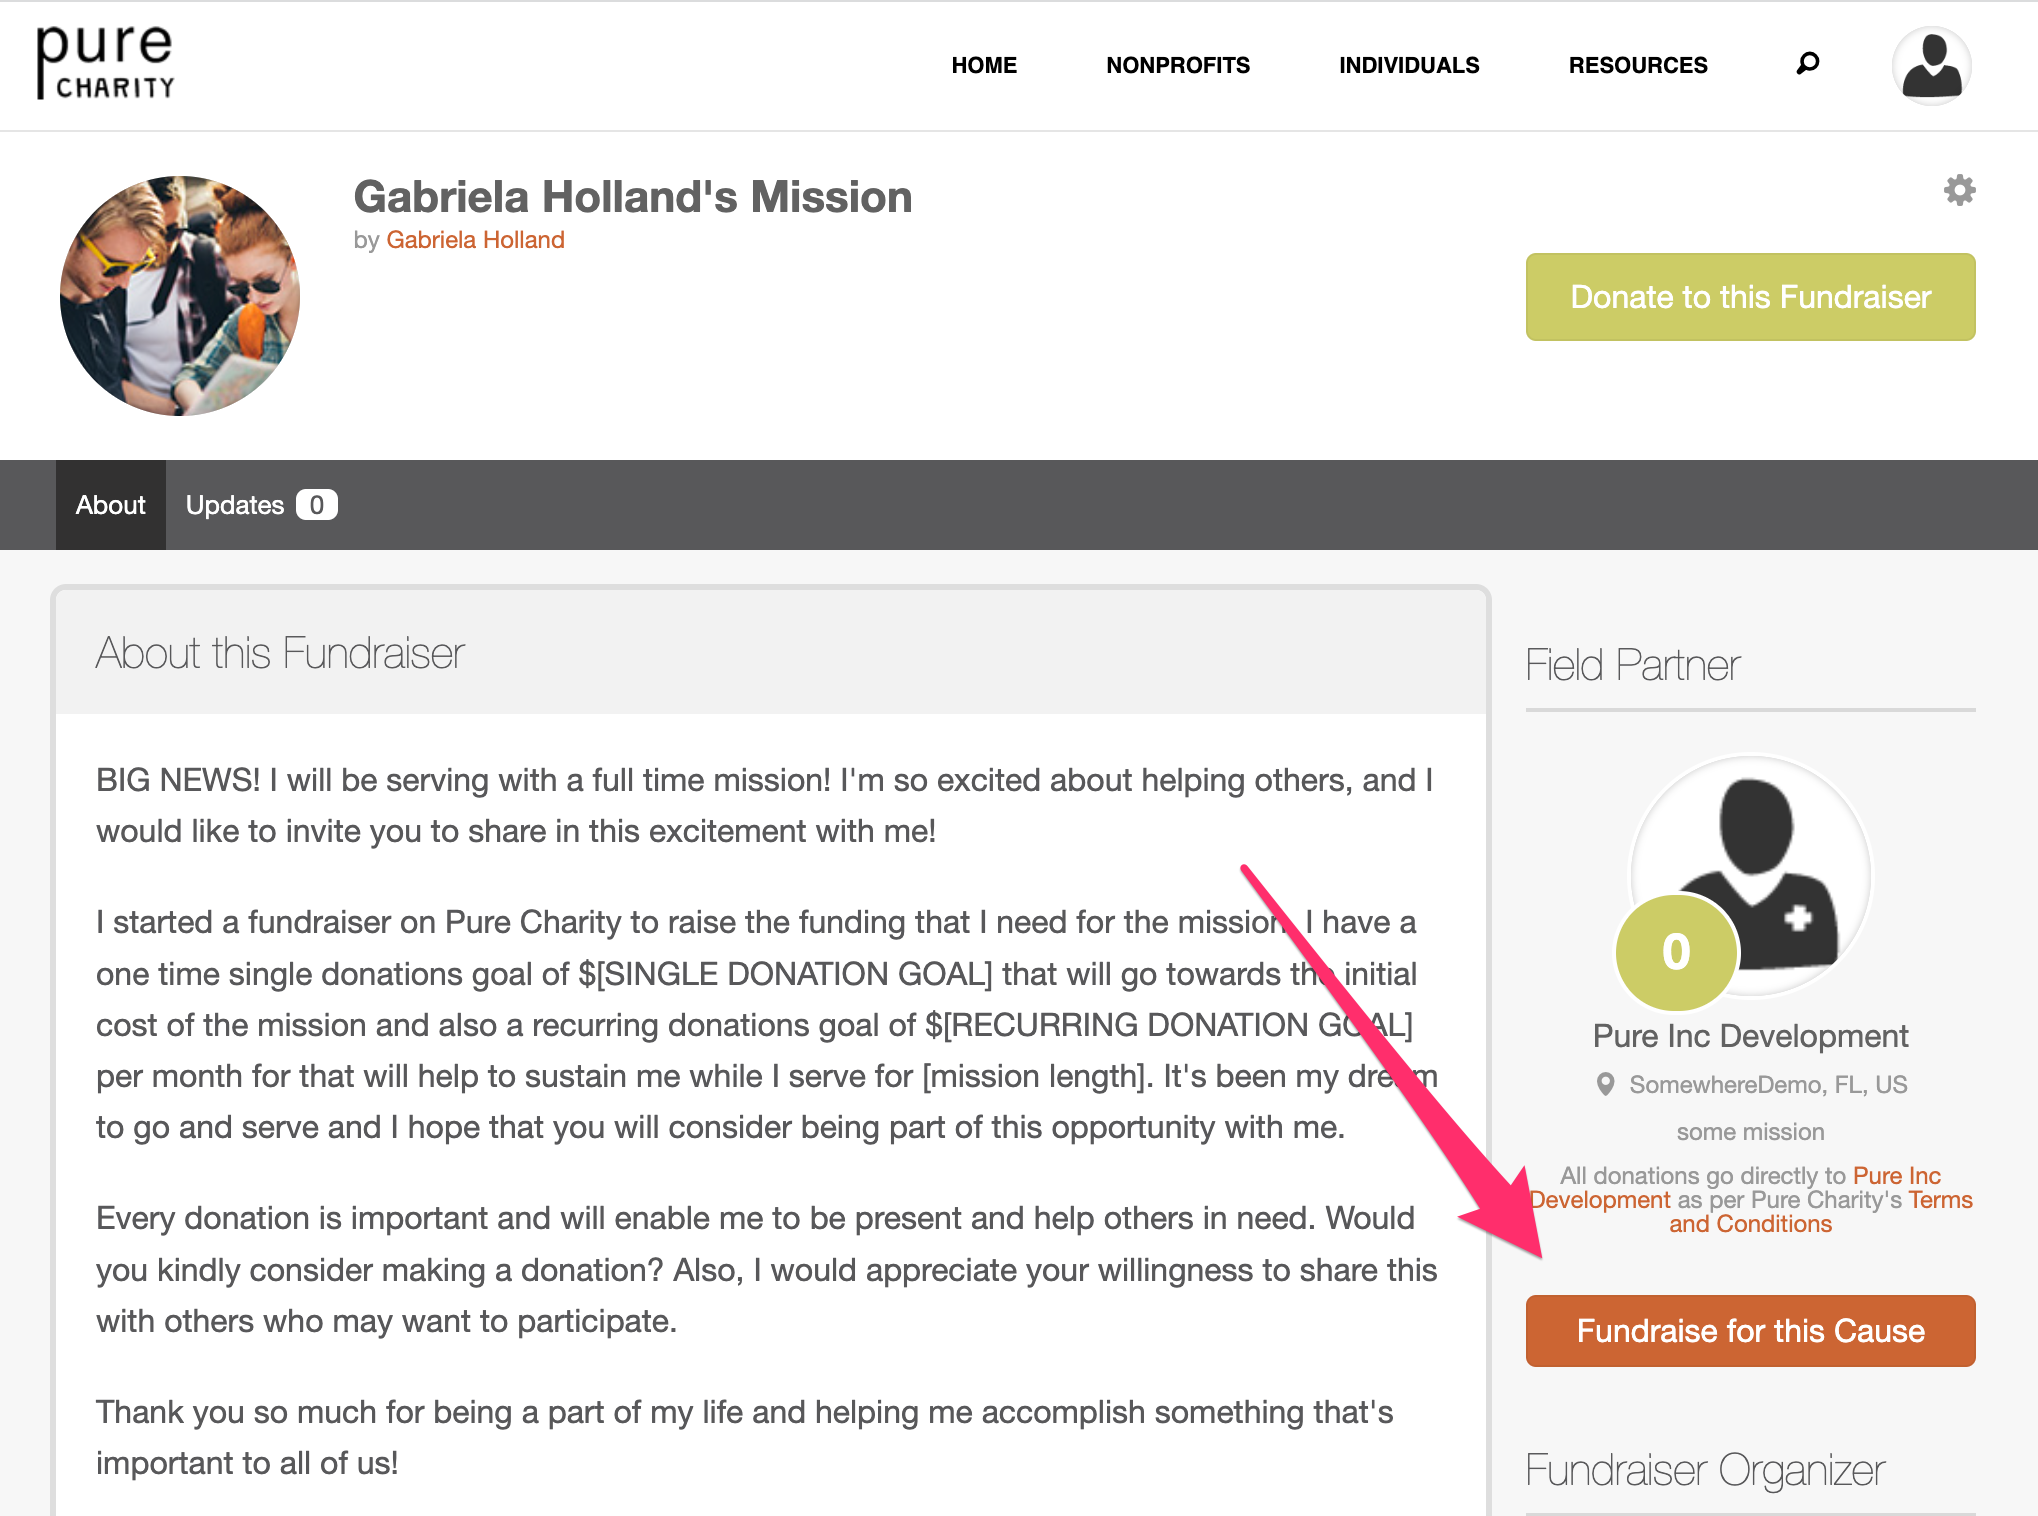Viewport: 2038px width, 1516px height.
Task: Click the fundraiser profile photo thumbnail
Action: (x=180, y=296)
